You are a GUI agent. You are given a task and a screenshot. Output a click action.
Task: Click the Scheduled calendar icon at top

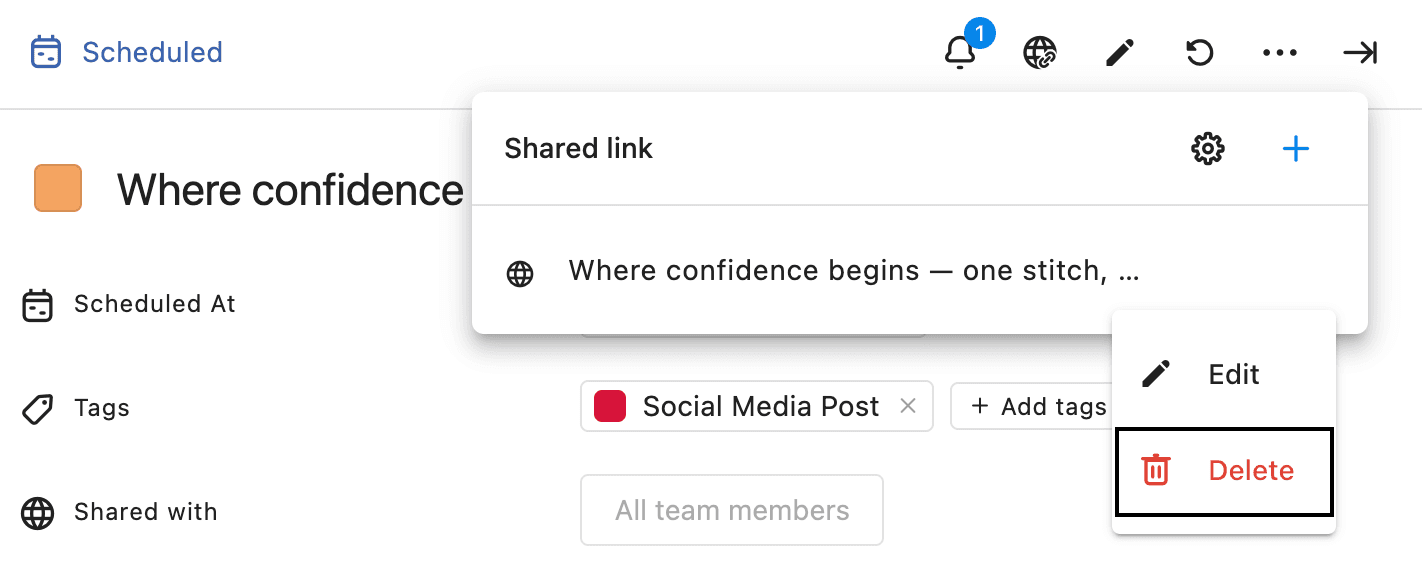(46, 52)
